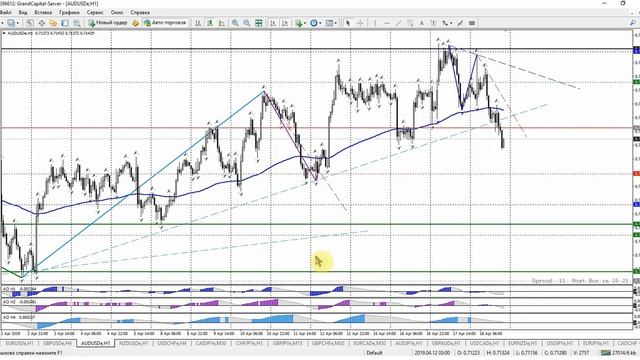640x360 pixels.
Task: Open the Market Watch panel icon
Action: click(x=30, y=23)
